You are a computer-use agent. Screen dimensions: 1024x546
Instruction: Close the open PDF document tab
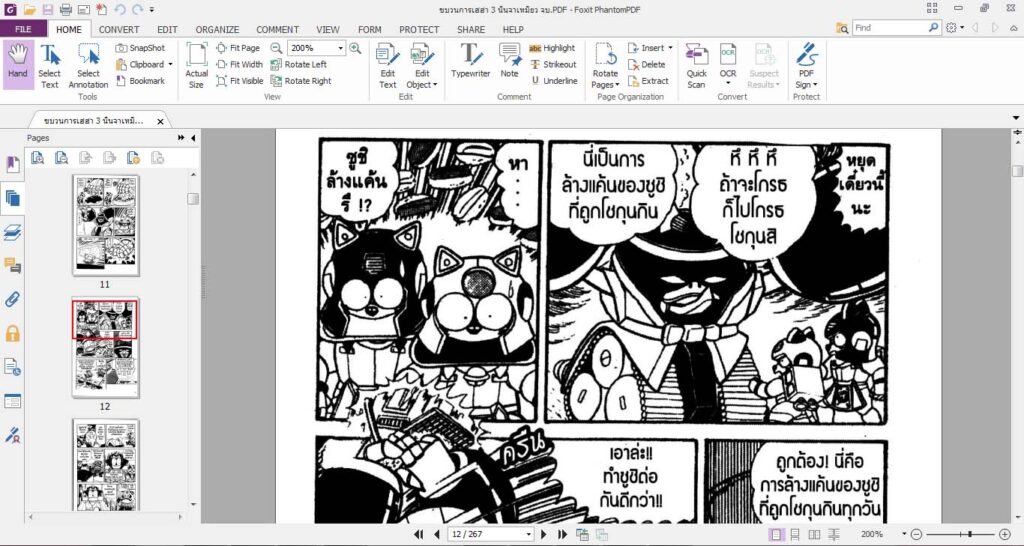point(160,121)
